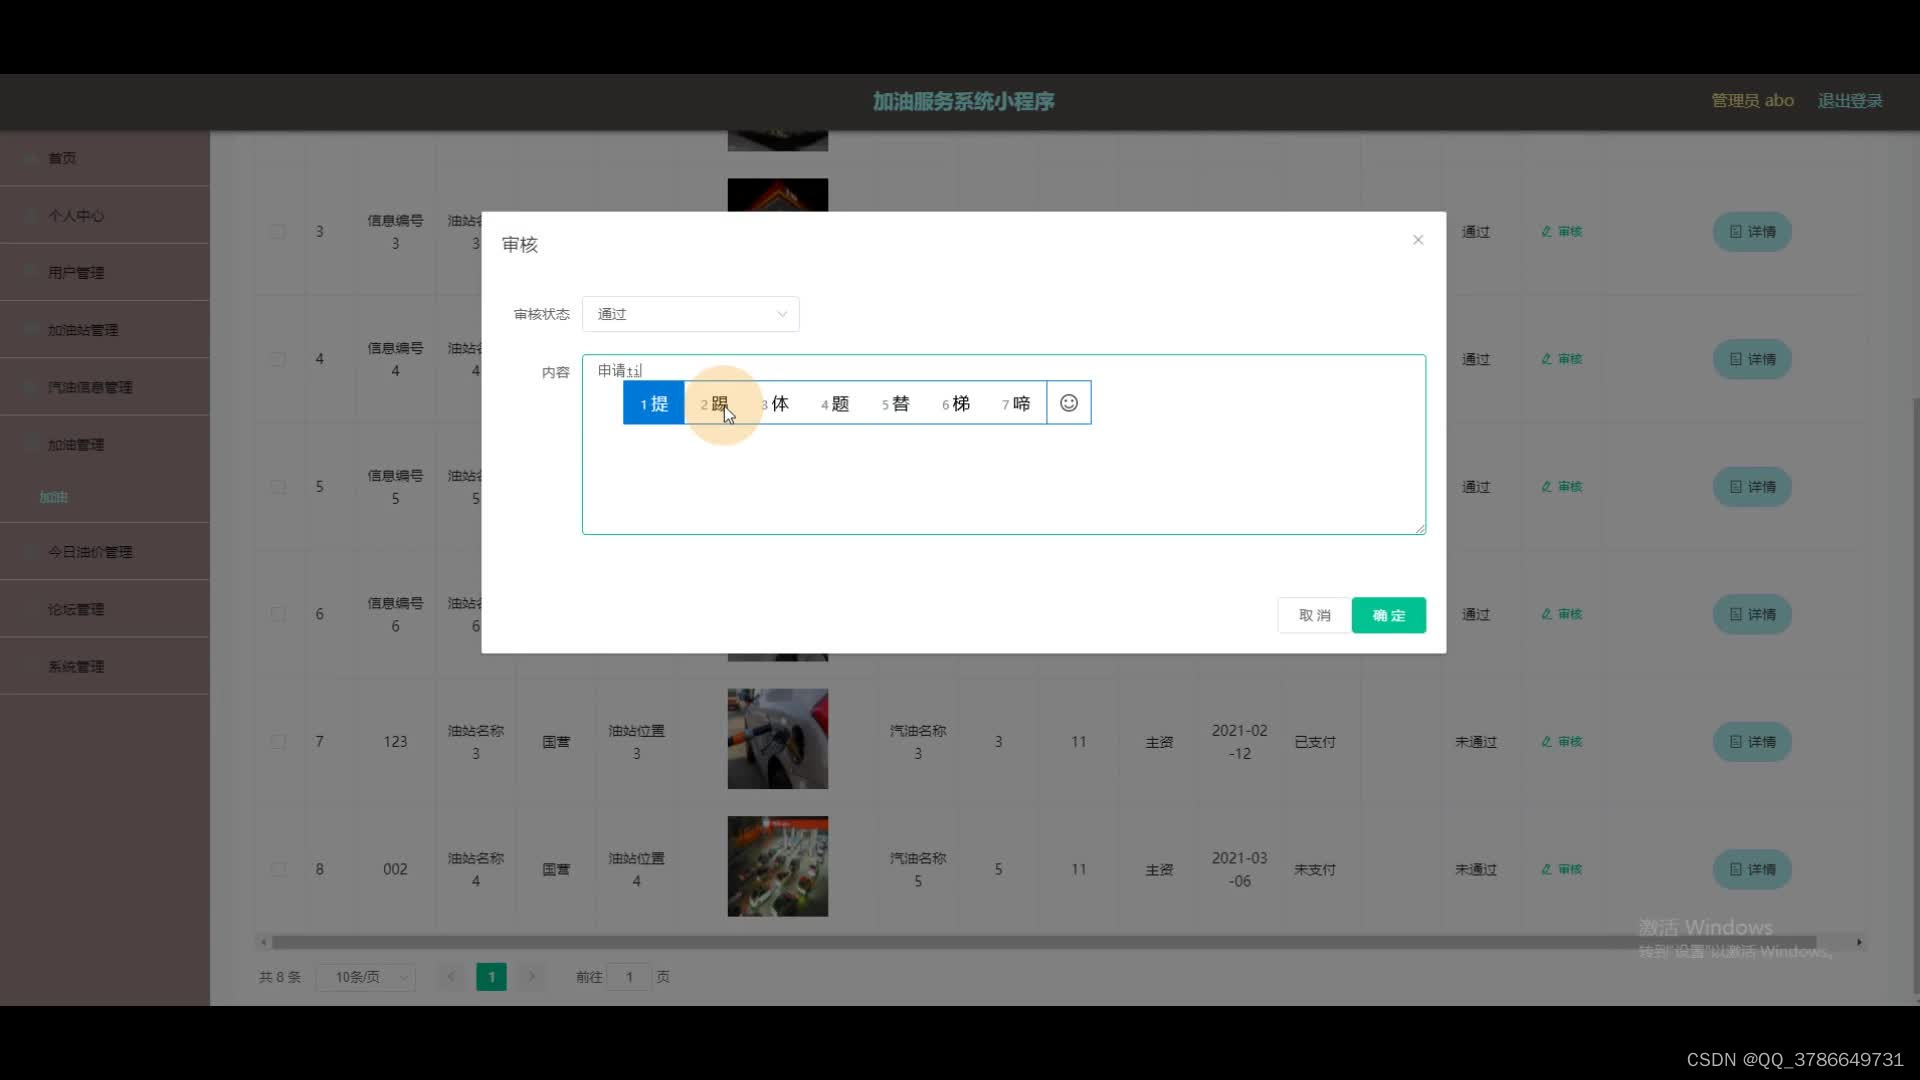Choose IME candidate 6 梯

pos(956,403)
